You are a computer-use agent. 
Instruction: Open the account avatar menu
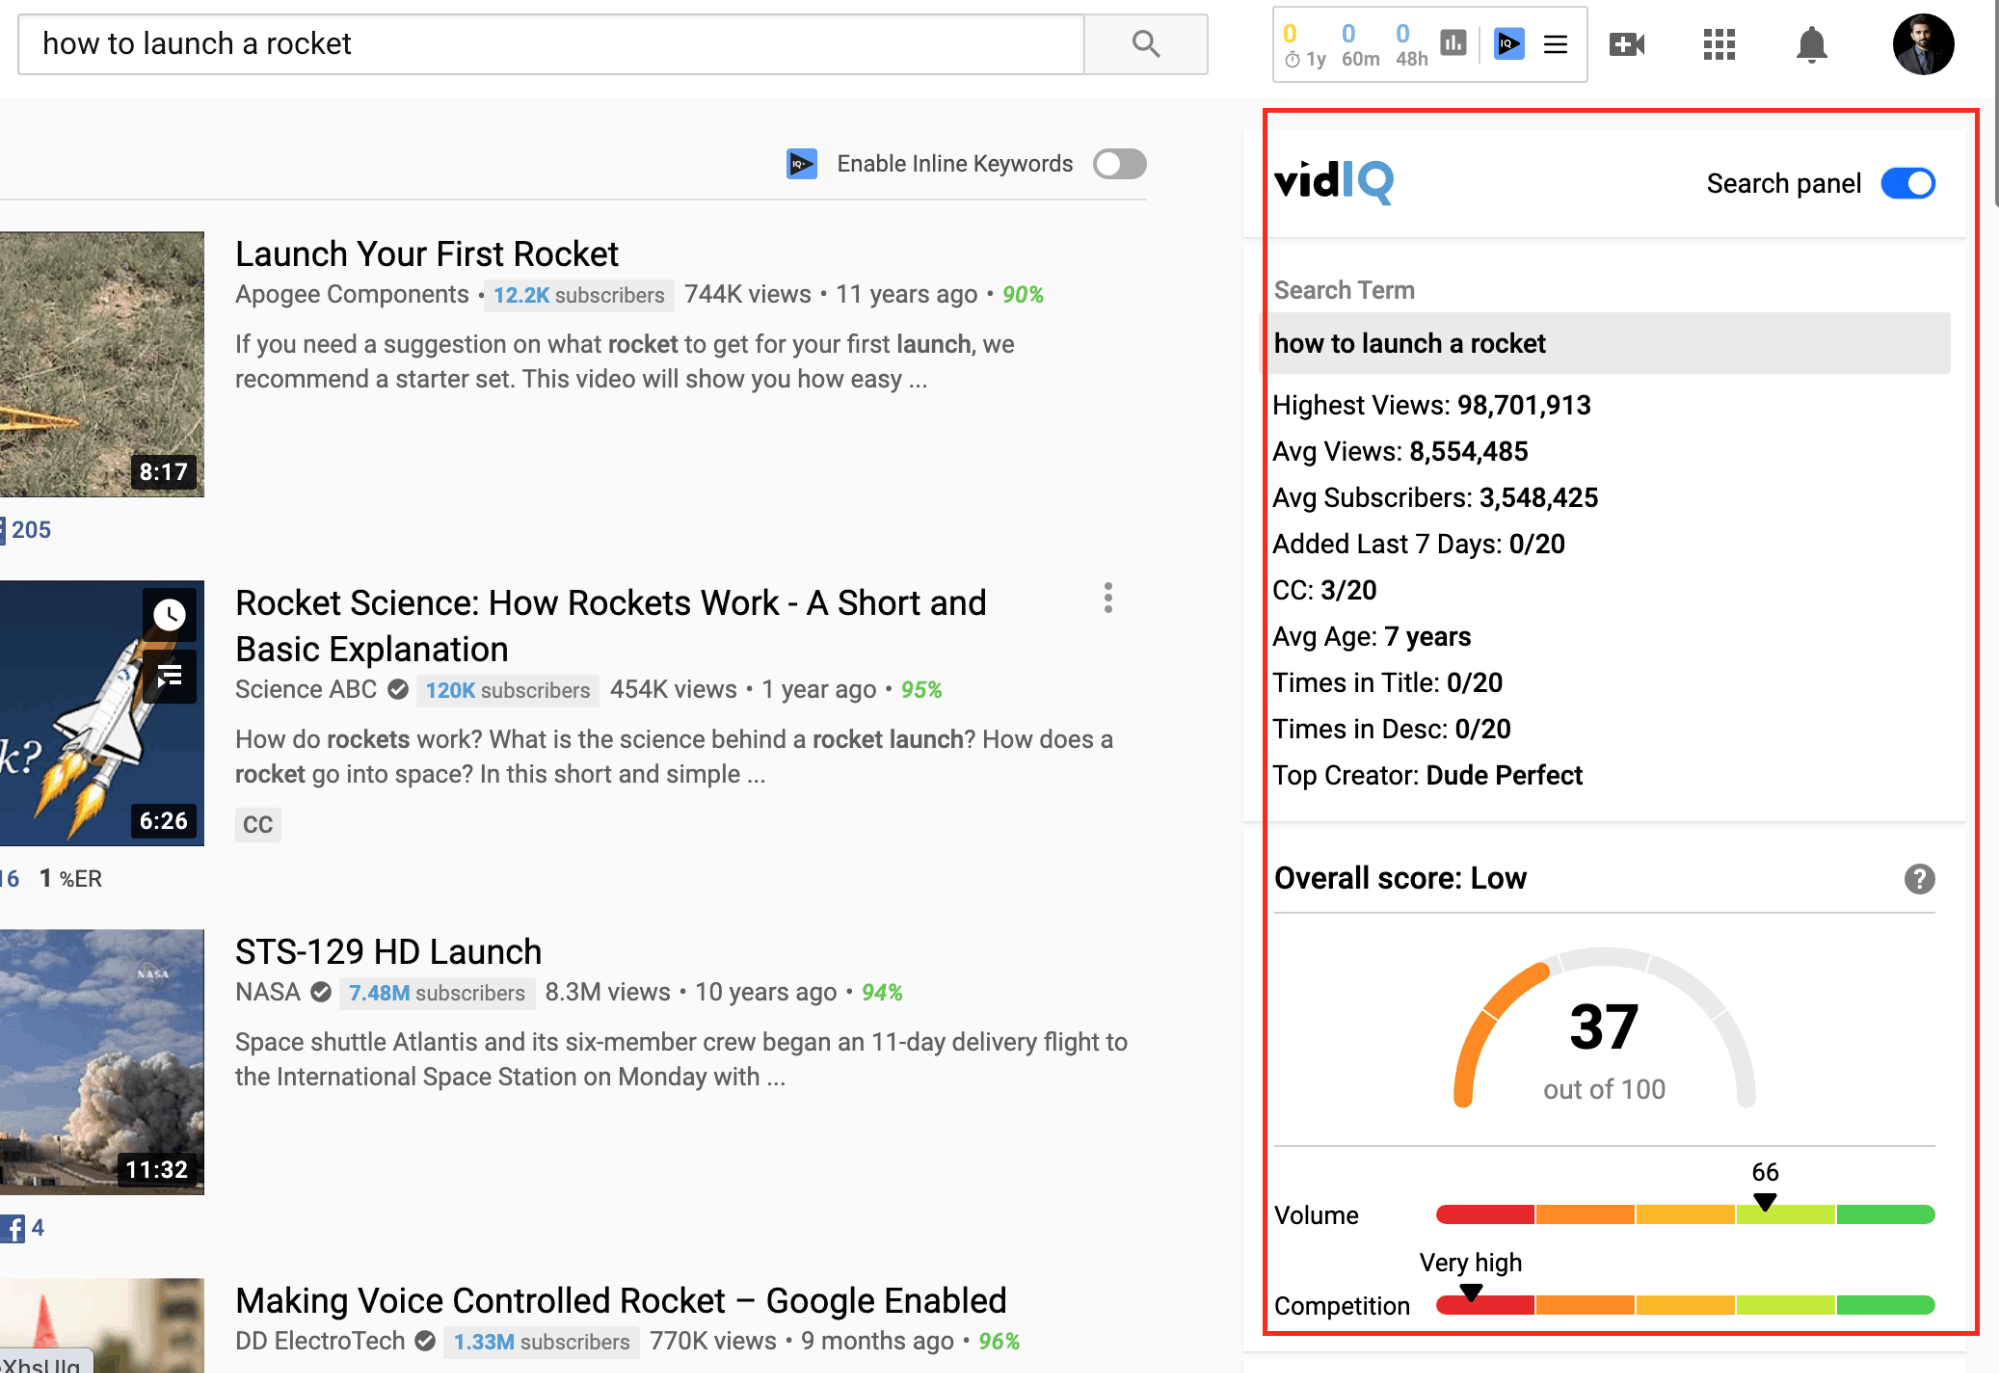[1922, 44]
